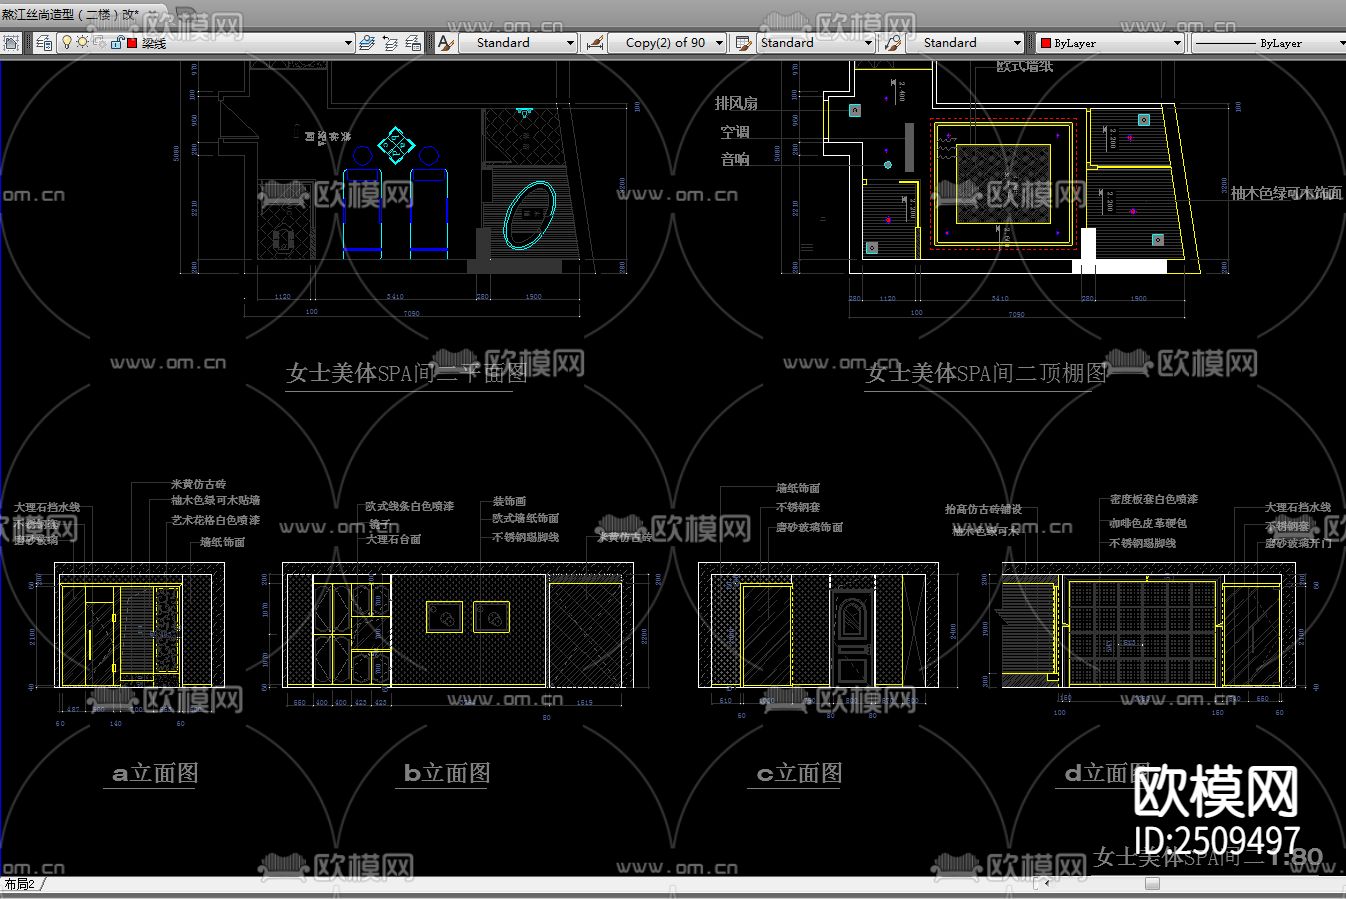Expand the ByLayer color control dropdown
Image resolution: width=1346 pixels, height=899 pixels.
[x=1177, y=43]
